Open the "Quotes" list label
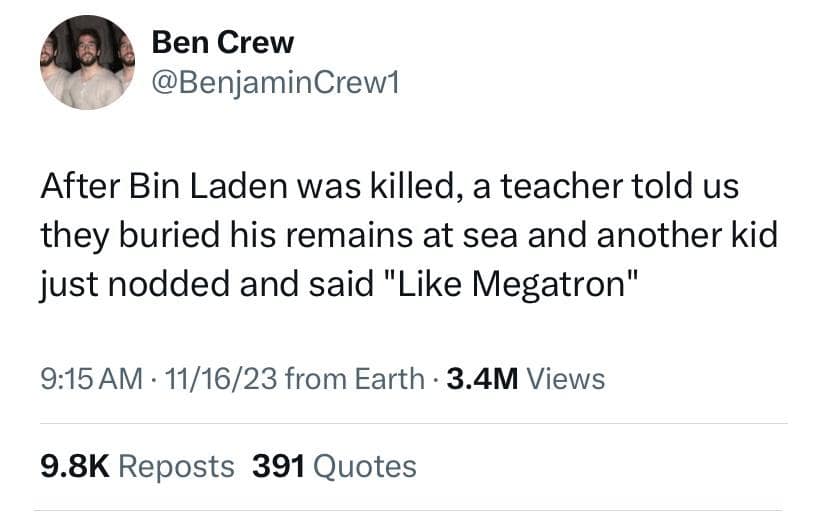The height and width of the screenshot is (513, 828). (x=365, y=466)
